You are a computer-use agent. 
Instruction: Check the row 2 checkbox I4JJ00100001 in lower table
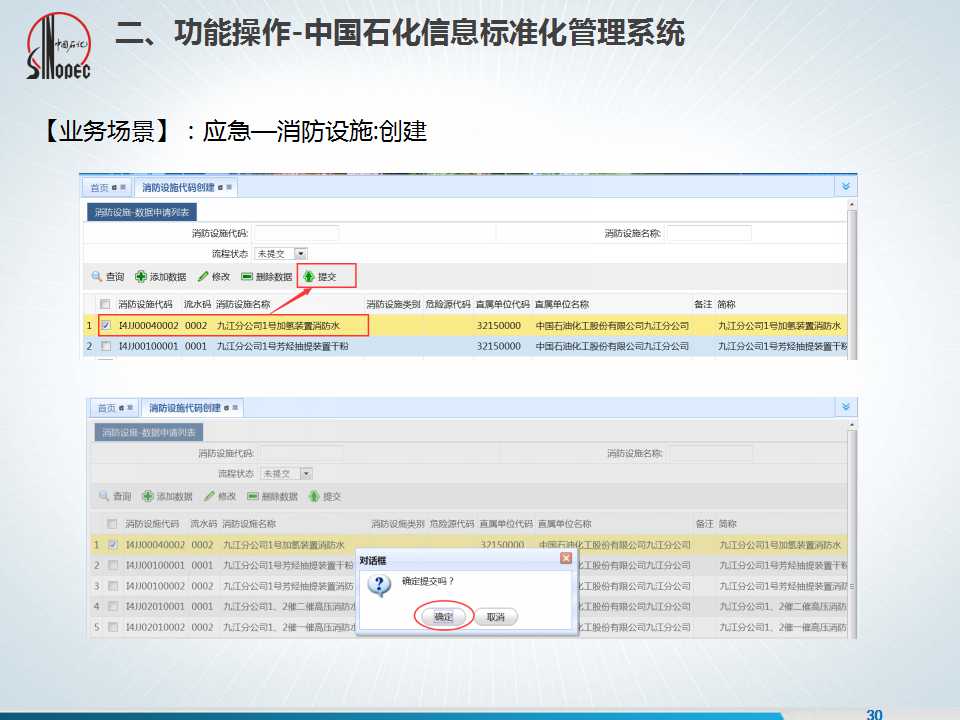(113, 565)
